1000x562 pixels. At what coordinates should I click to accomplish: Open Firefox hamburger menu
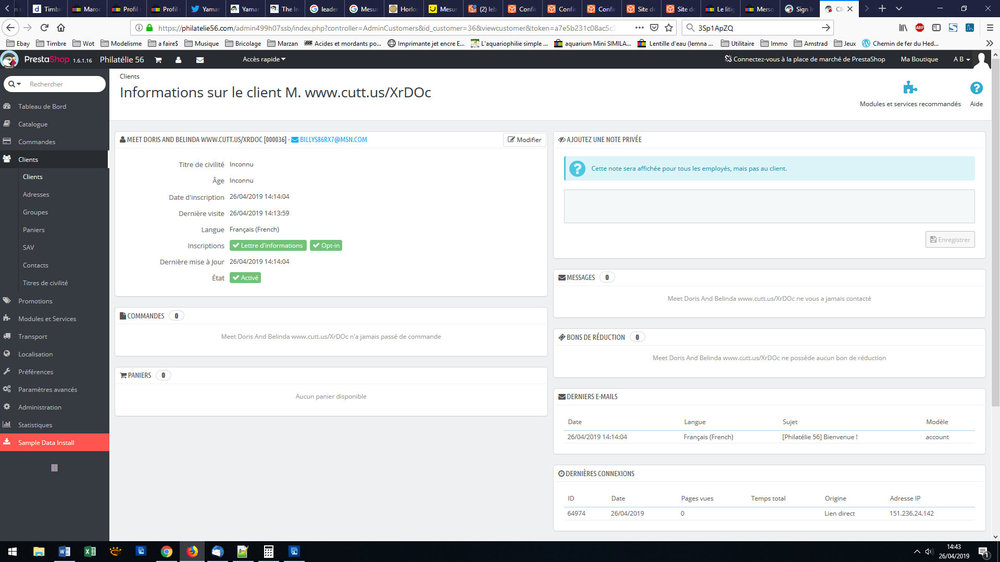click(989, 27)
